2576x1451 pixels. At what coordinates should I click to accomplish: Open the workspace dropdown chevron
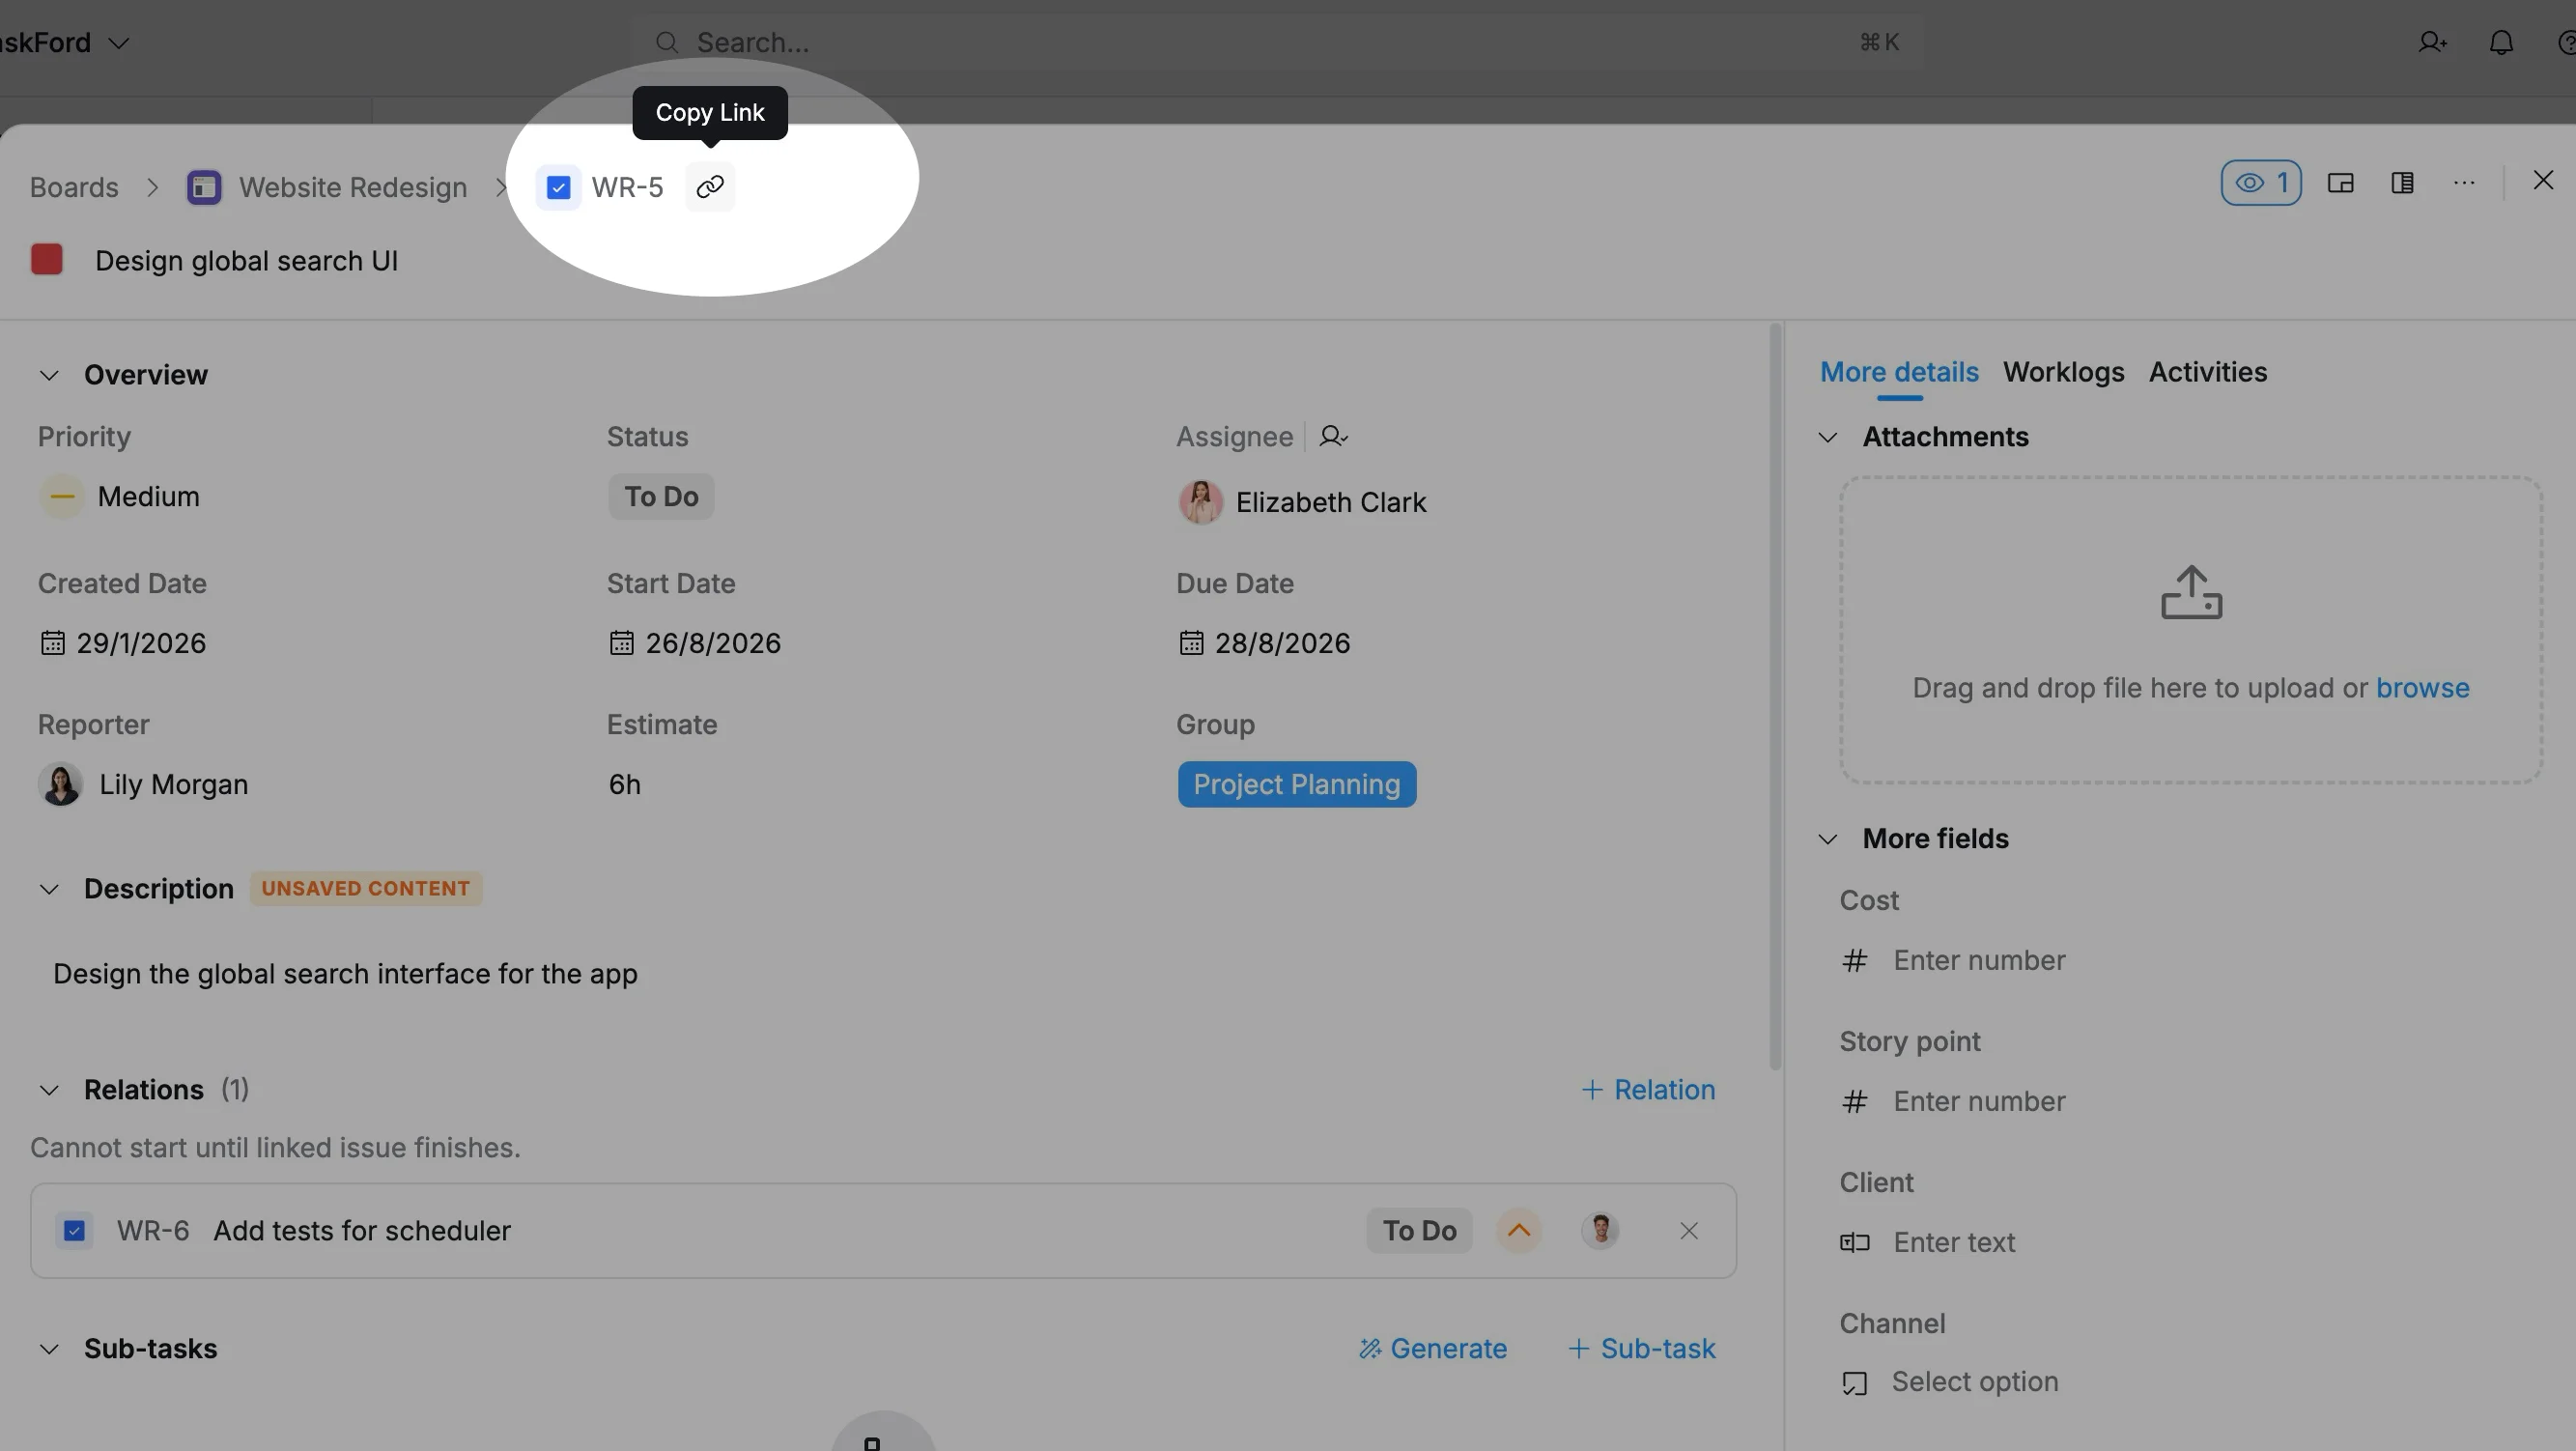119,43
